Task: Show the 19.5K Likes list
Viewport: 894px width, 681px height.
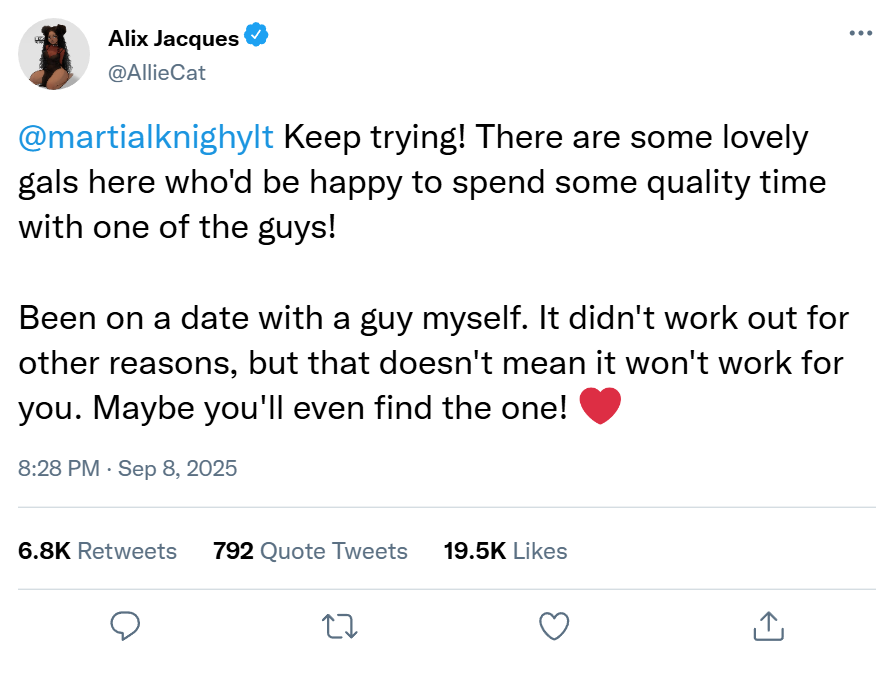Action: (505, 551)
